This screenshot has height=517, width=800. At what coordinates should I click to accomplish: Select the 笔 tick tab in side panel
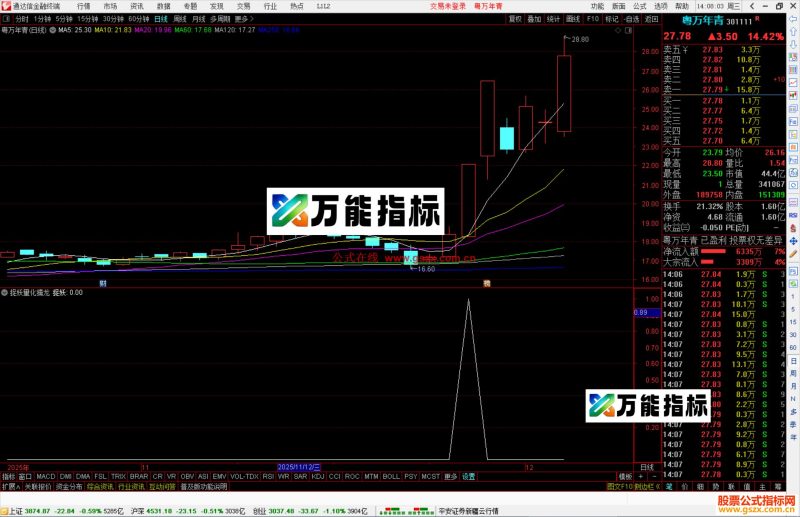(669, 486)
